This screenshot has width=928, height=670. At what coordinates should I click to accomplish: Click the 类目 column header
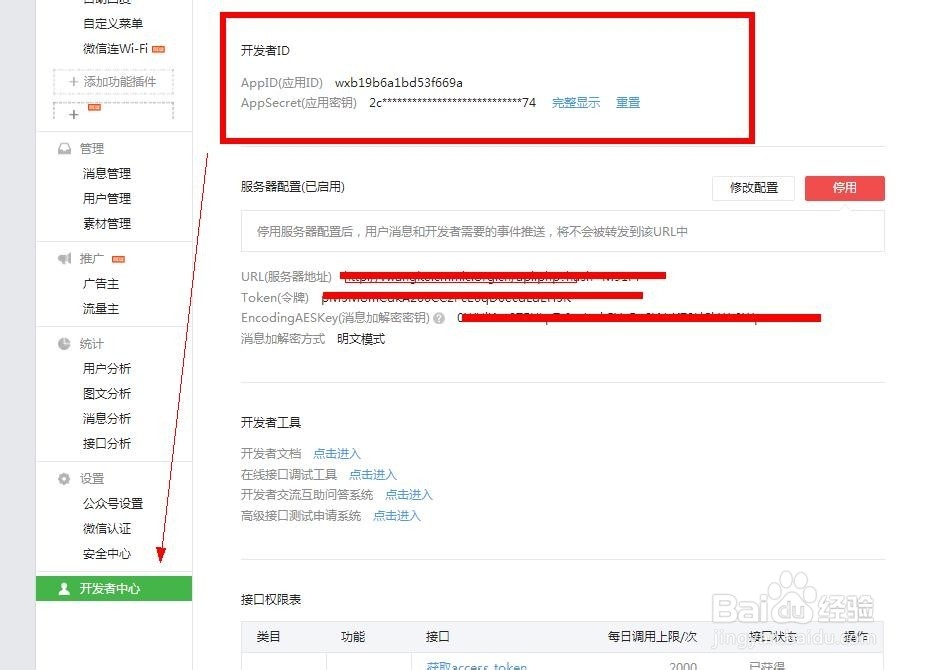pyautogui.click(x=268, y=637)
